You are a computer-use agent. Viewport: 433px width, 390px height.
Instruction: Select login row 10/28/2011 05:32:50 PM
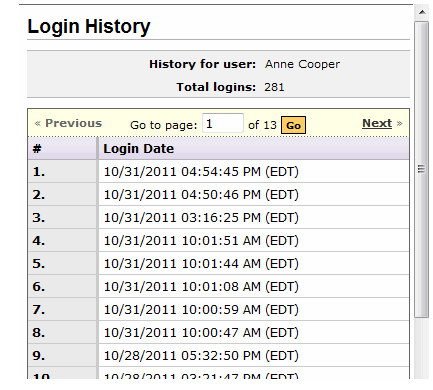[219, 356]
